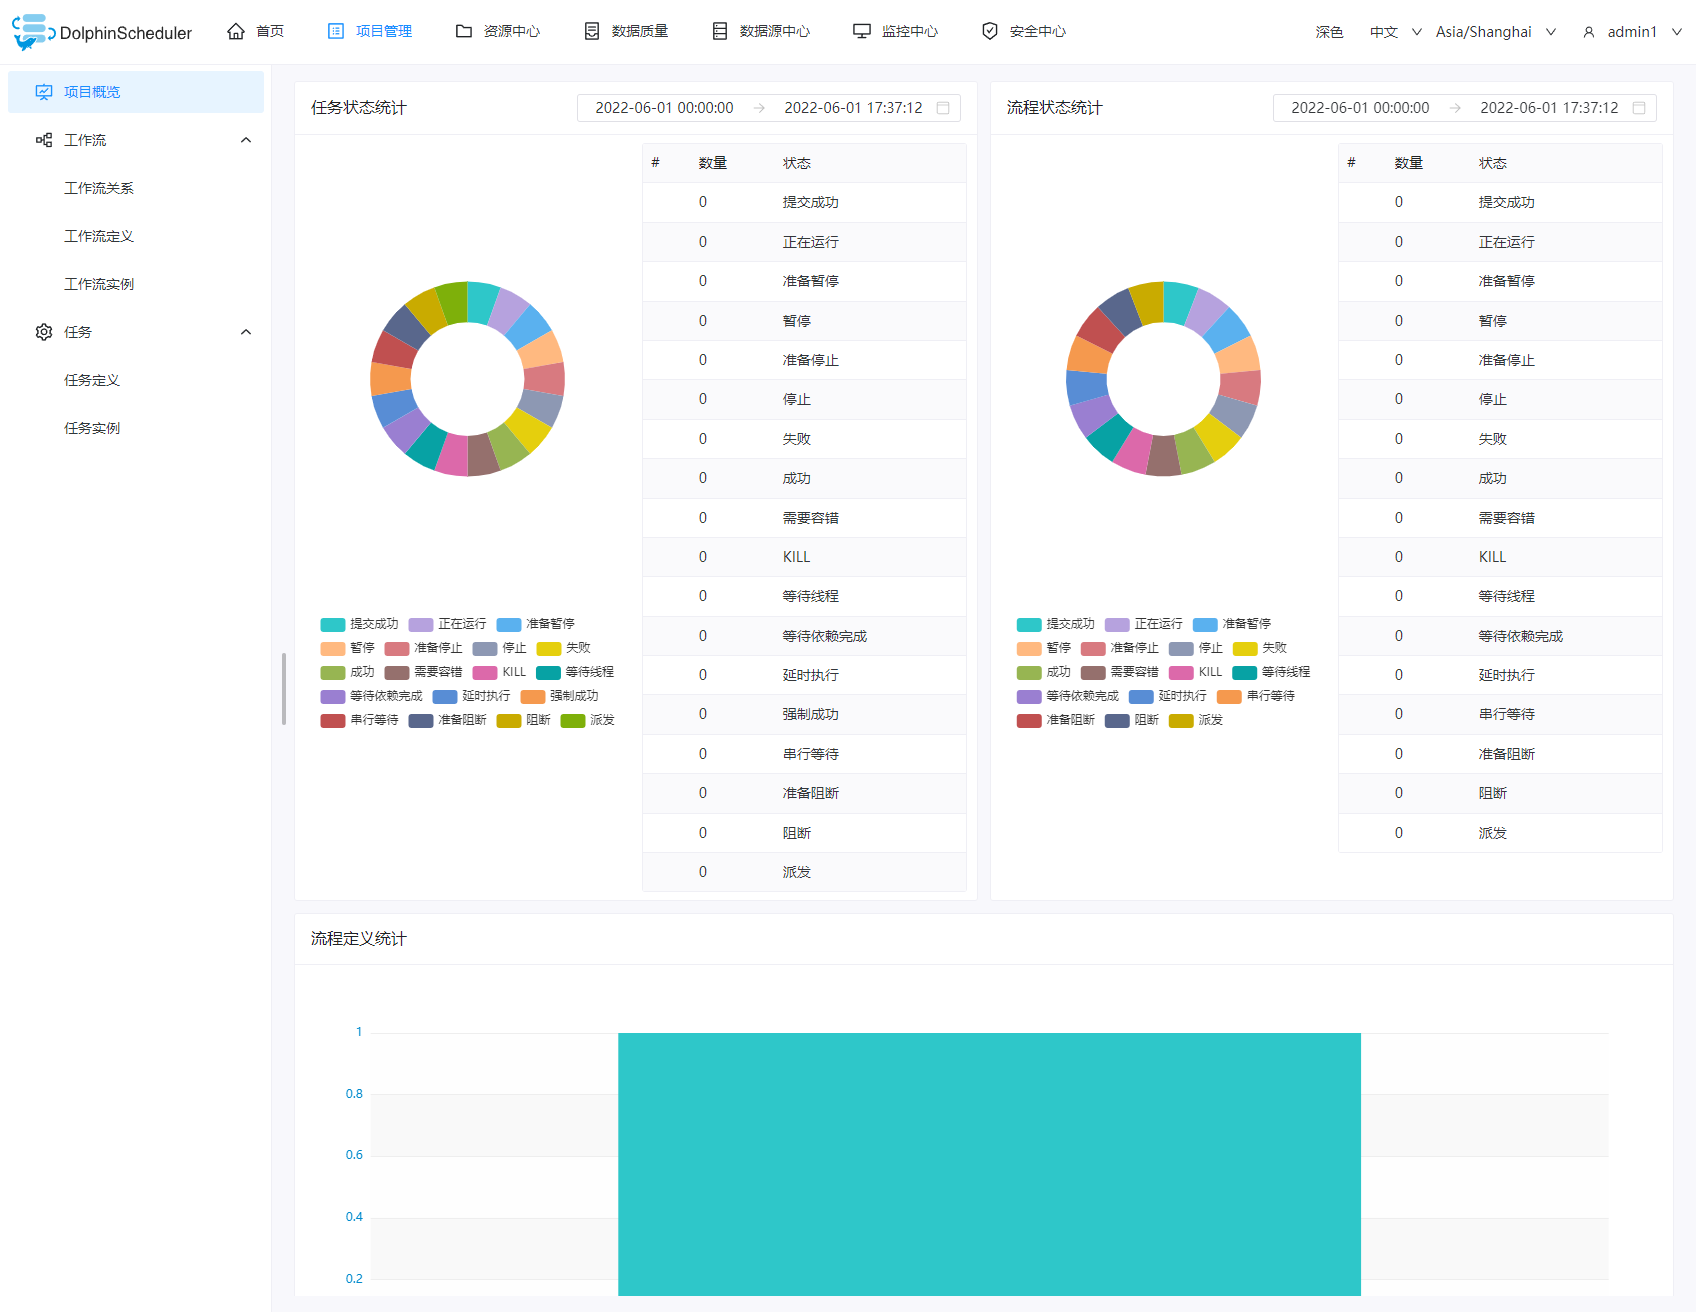Click the 等待依赖完成 row in process status table
The image size is (1696, 1312).
coord(1500,636)
